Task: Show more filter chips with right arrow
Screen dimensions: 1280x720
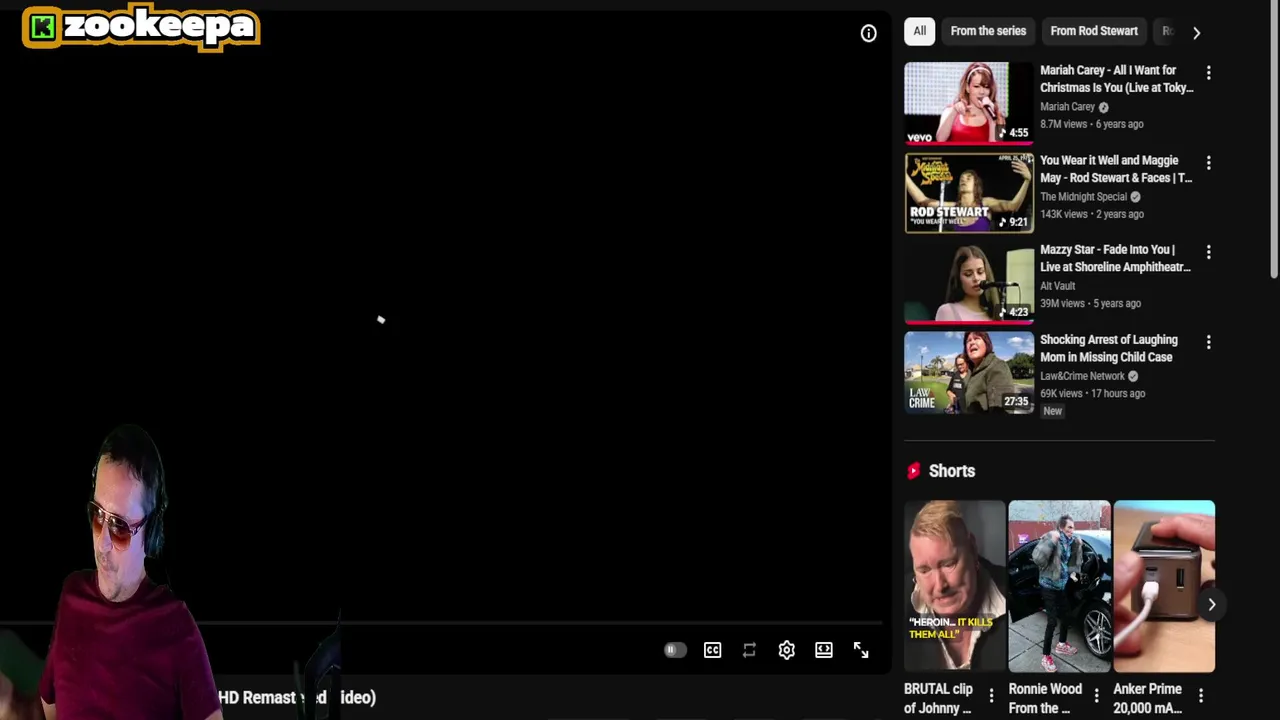Action: tap(1196, 32)
